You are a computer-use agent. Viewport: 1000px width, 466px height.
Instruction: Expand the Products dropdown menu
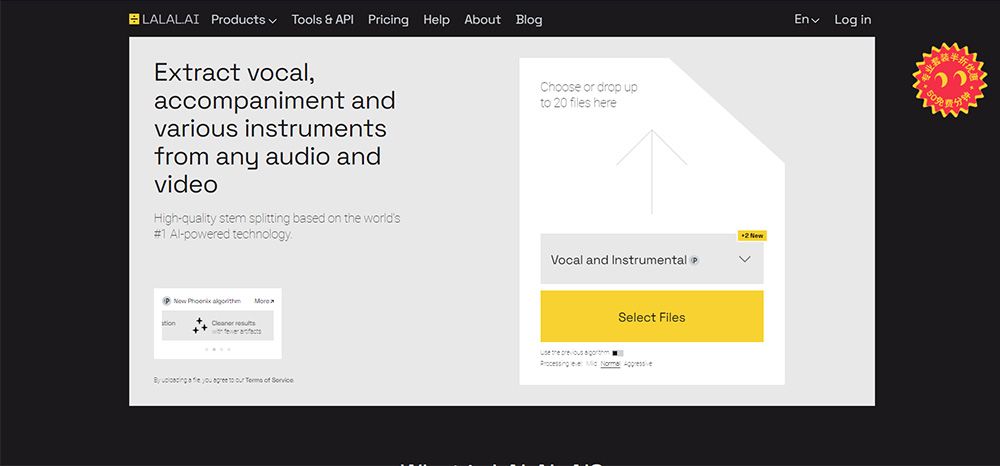pyautogui.click(x=244, y=19)
